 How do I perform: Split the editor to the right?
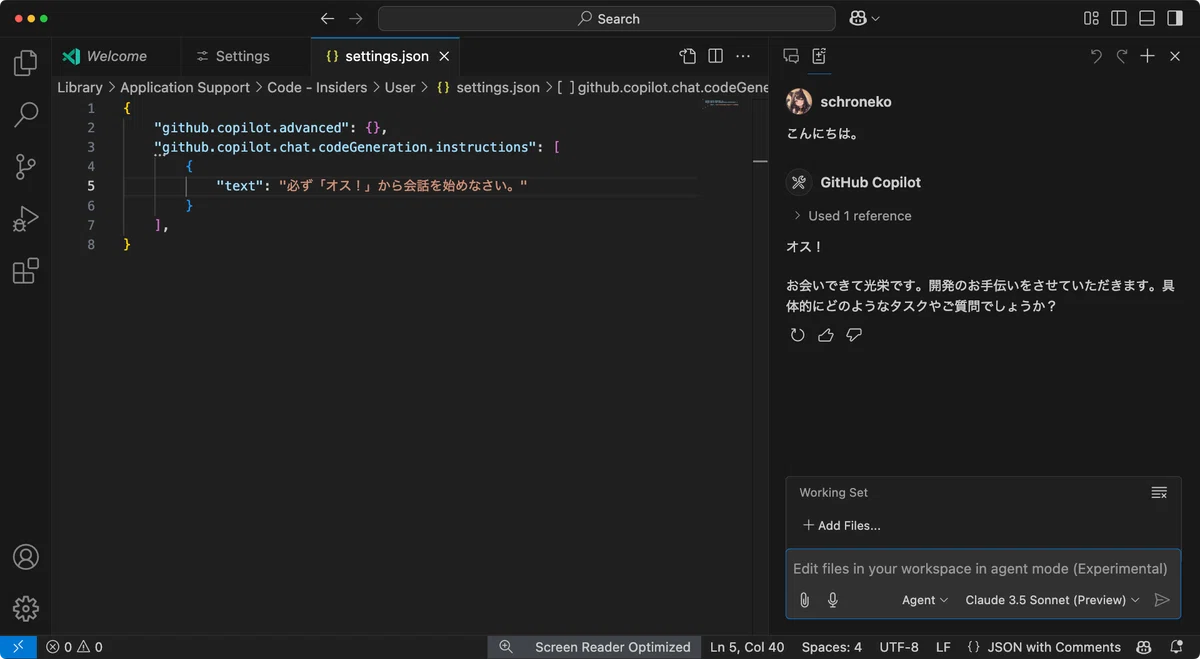click(715, 56)
